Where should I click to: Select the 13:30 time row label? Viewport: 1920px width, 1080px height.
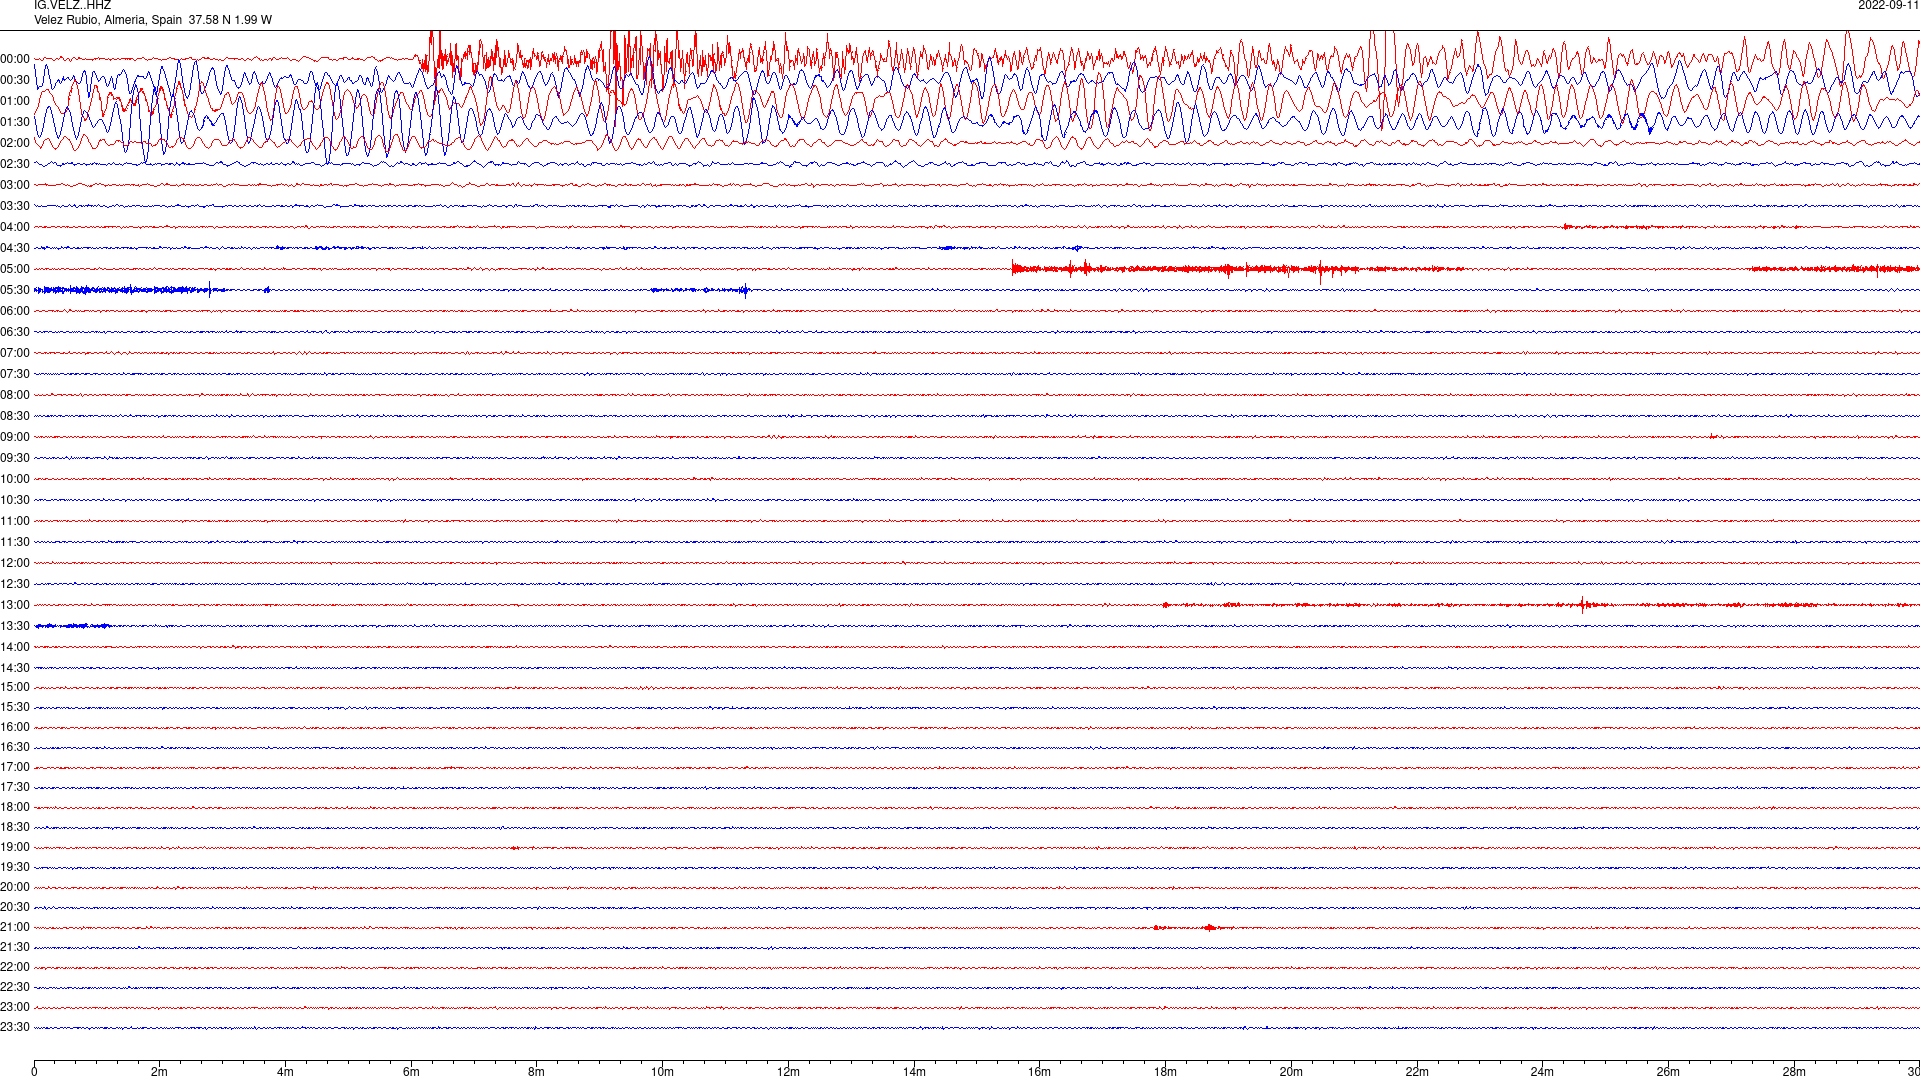[15, 626]
